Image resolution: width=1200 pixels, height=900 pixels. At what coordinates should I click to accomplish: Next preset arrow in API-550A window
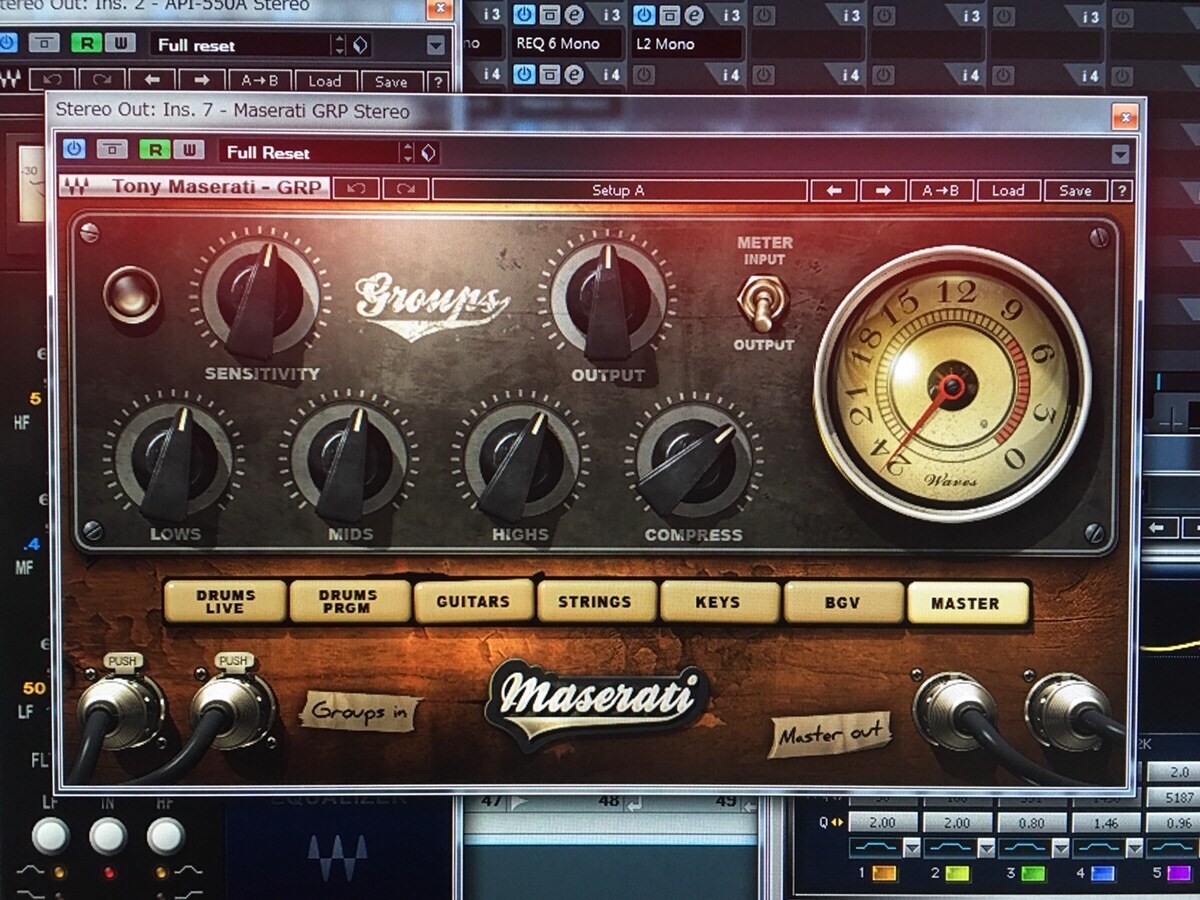click(x=201, y=81)
